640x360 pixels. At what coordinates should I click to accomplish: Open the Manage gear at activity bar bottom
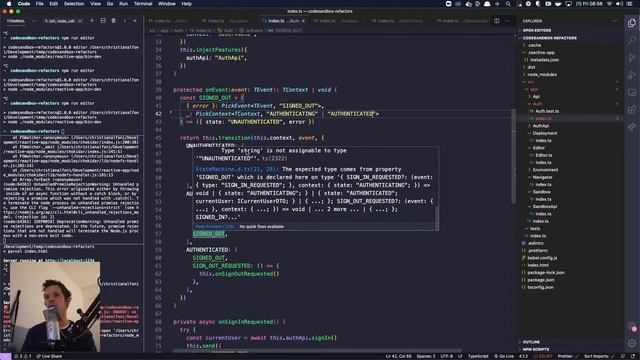coord(632,343)
